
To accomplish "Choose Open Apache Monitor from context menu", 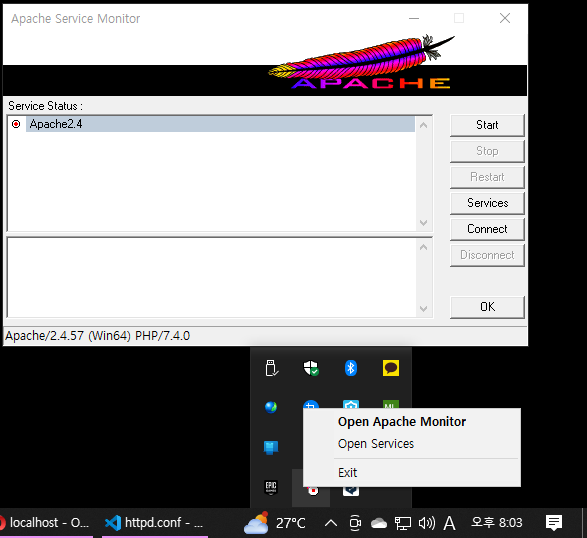I will (x=402, y=422).
